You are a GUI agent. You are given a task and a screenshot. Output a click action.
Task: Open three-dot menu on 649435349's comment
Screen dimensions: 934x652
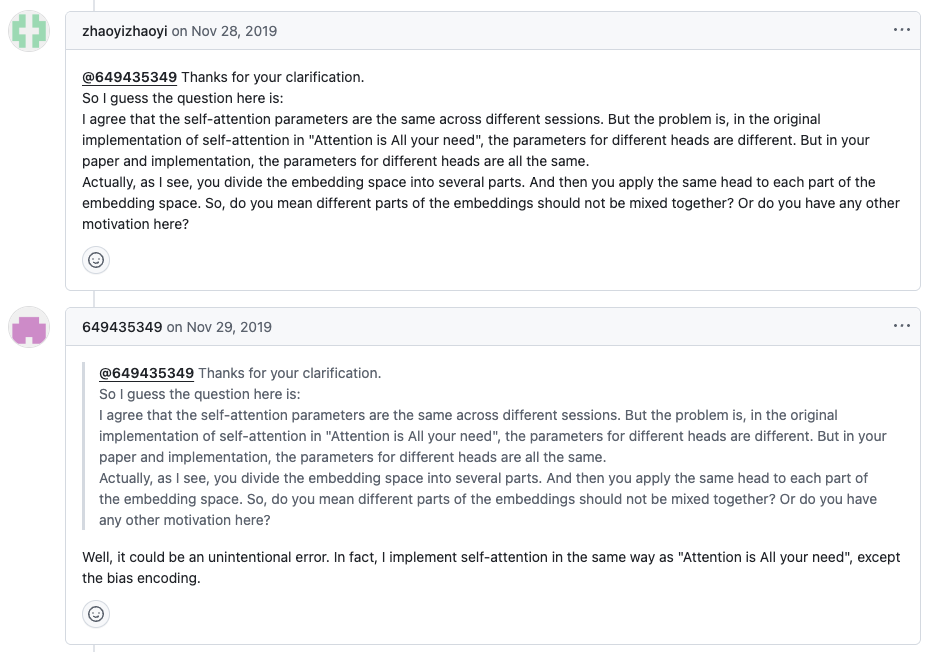tap(902, 326)
